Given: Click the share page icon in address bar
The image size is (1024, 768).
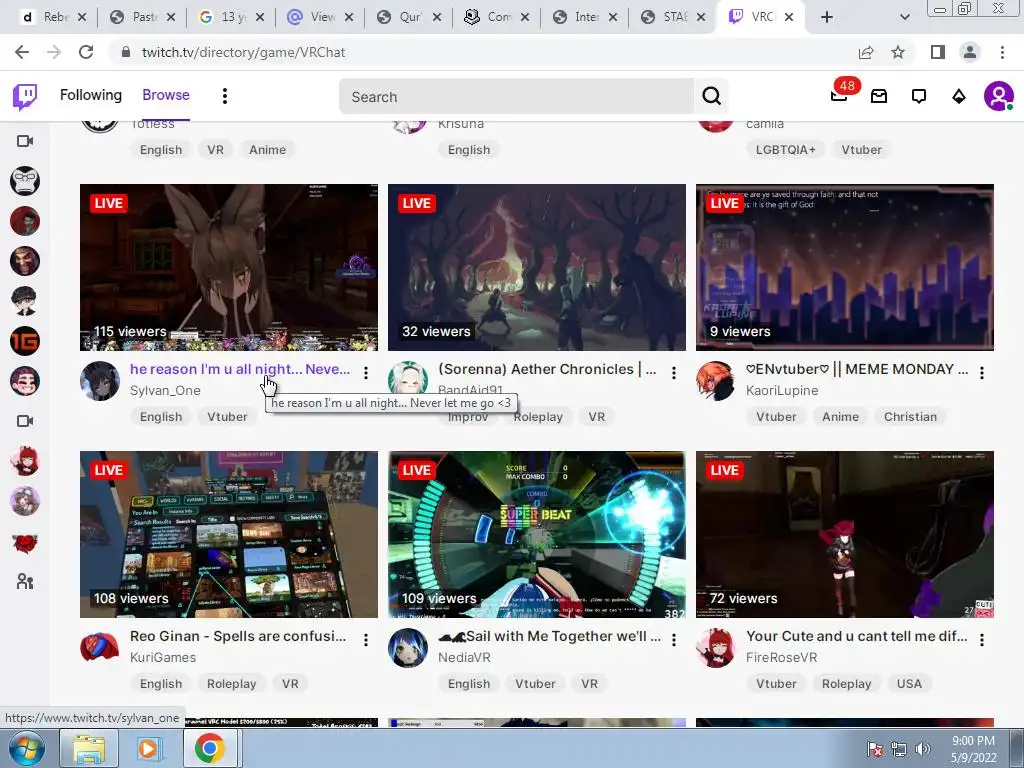Looking at the screenshot, I should point(866,52).
